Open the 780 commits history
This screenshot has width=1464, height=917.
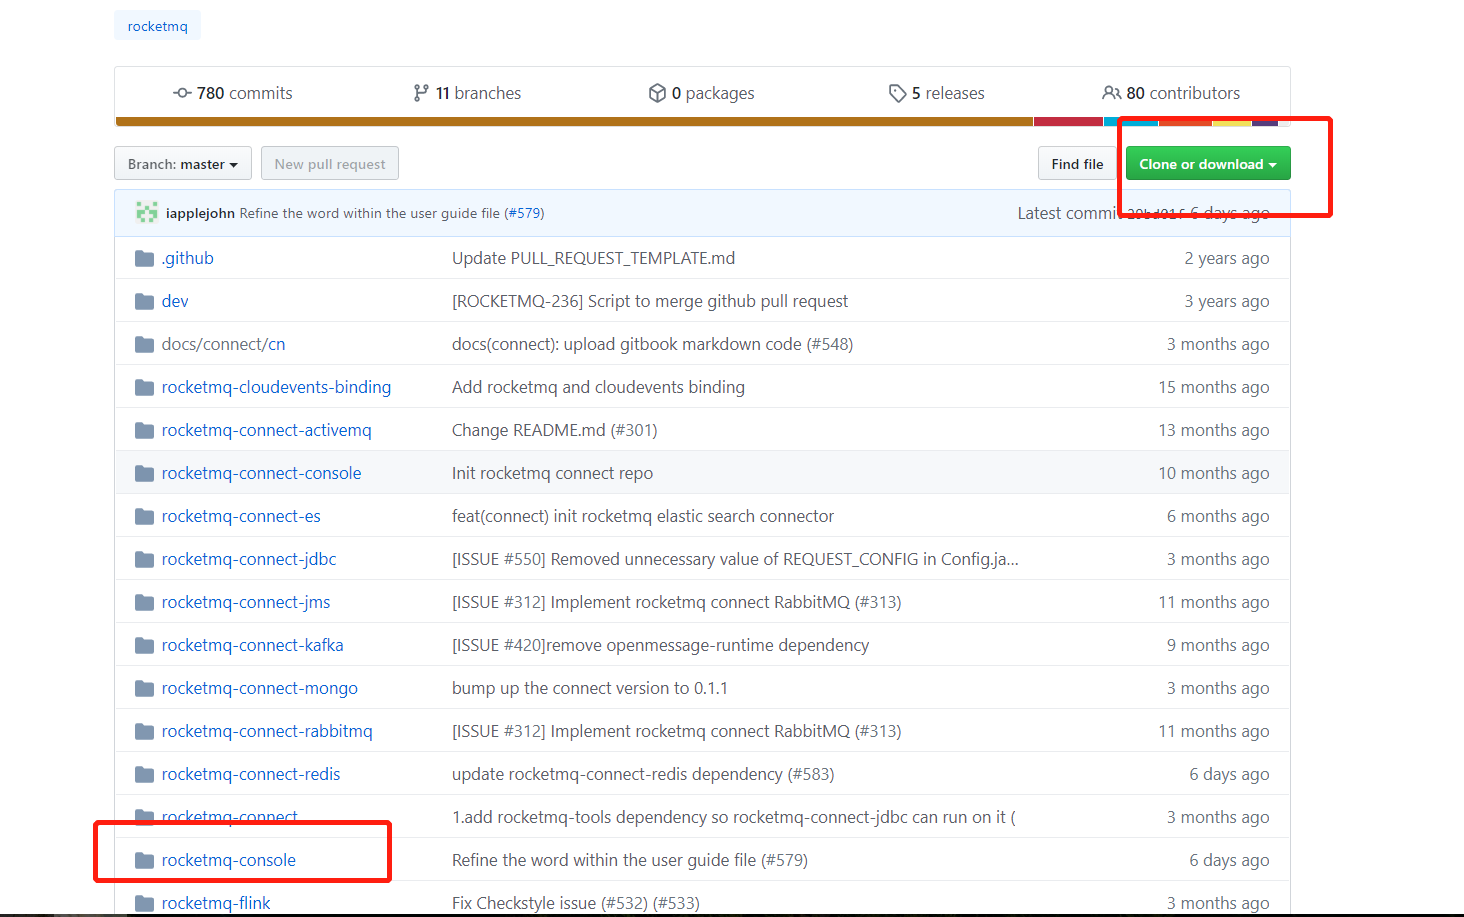[x=234, y=93]
